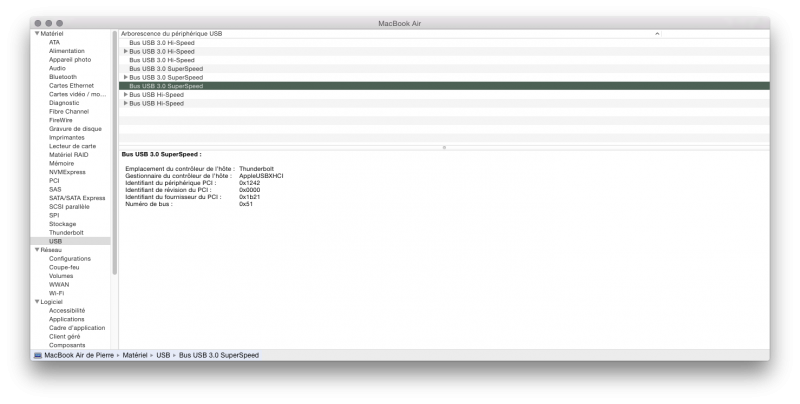This screenshot has width=800, height=404.
Task: Click the 0x1b21 PCI vendor identifier
Action: [249, 197]
